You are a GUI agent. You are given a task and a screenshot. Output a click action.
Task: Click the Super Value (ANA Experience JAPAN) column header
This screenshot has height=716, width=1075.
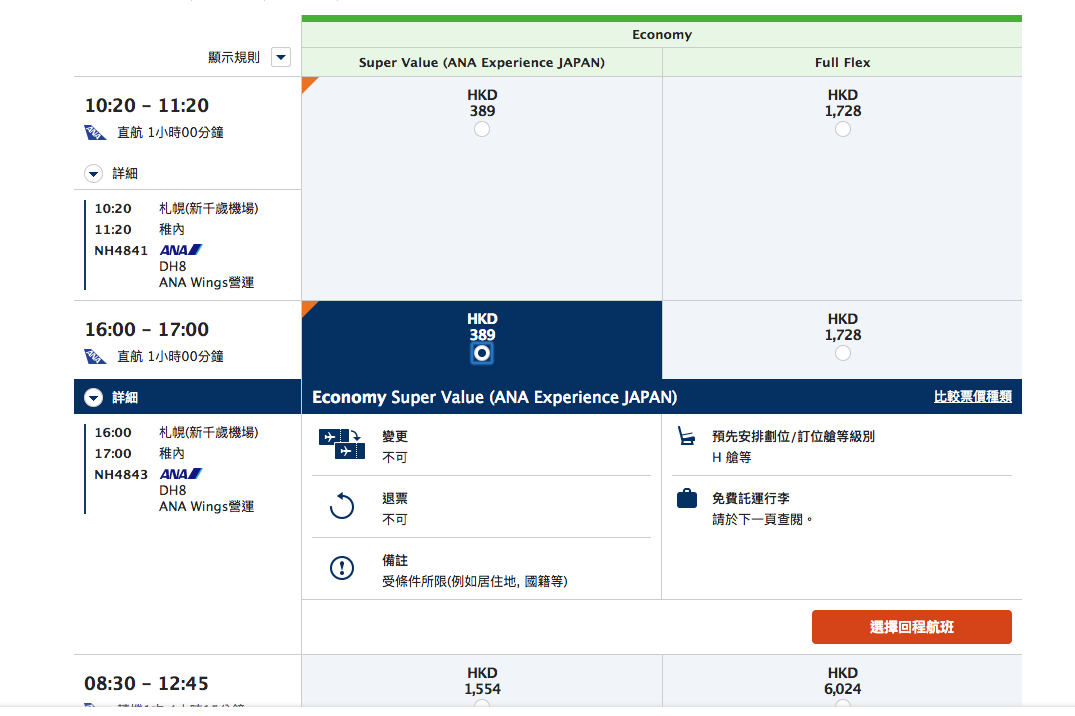(x=482, y=62)
